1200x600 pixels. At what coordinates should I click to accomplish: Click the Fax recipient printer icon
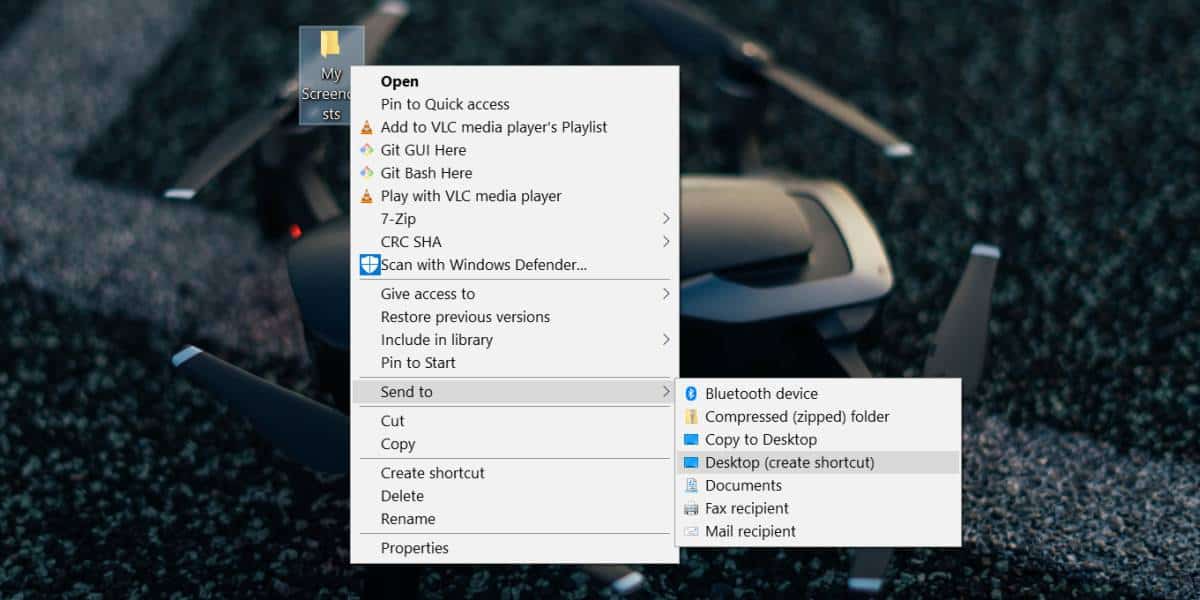click(691, 509)
